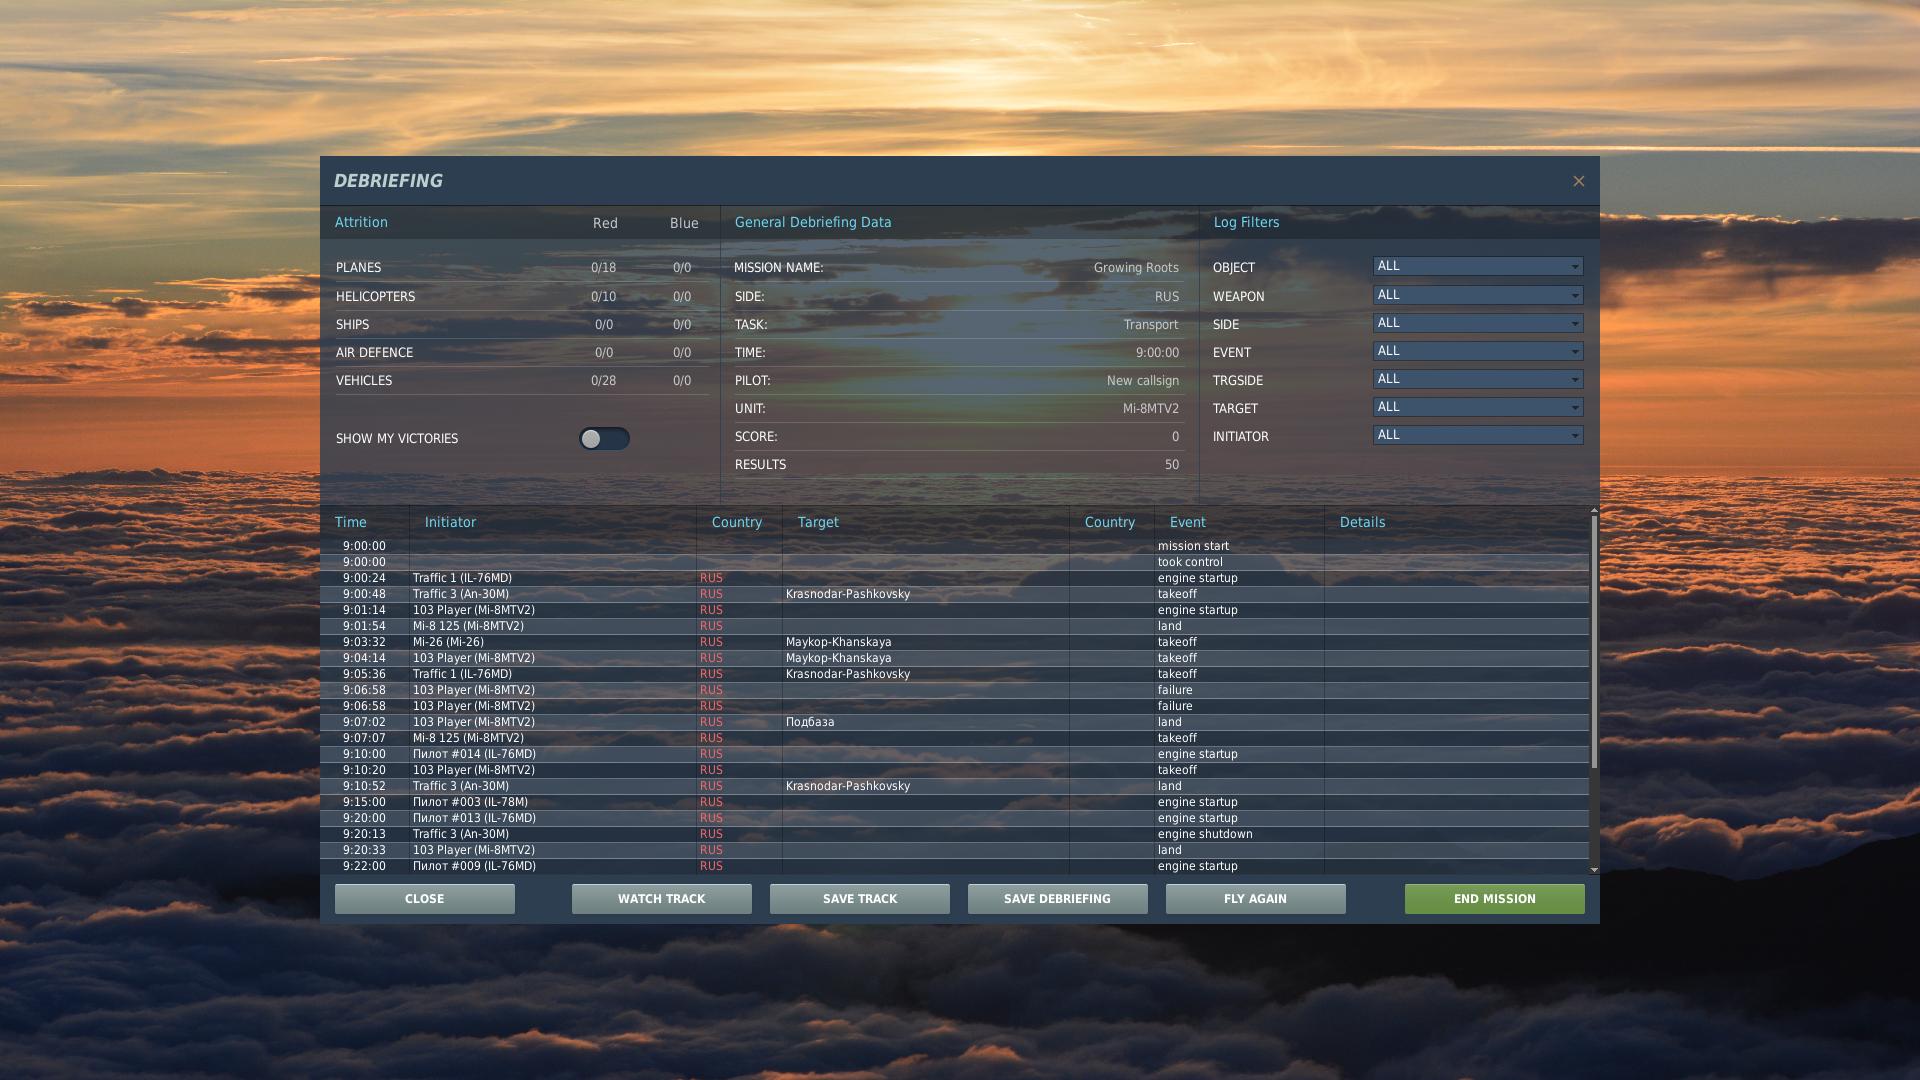Click the Fly Again button

1255,899
